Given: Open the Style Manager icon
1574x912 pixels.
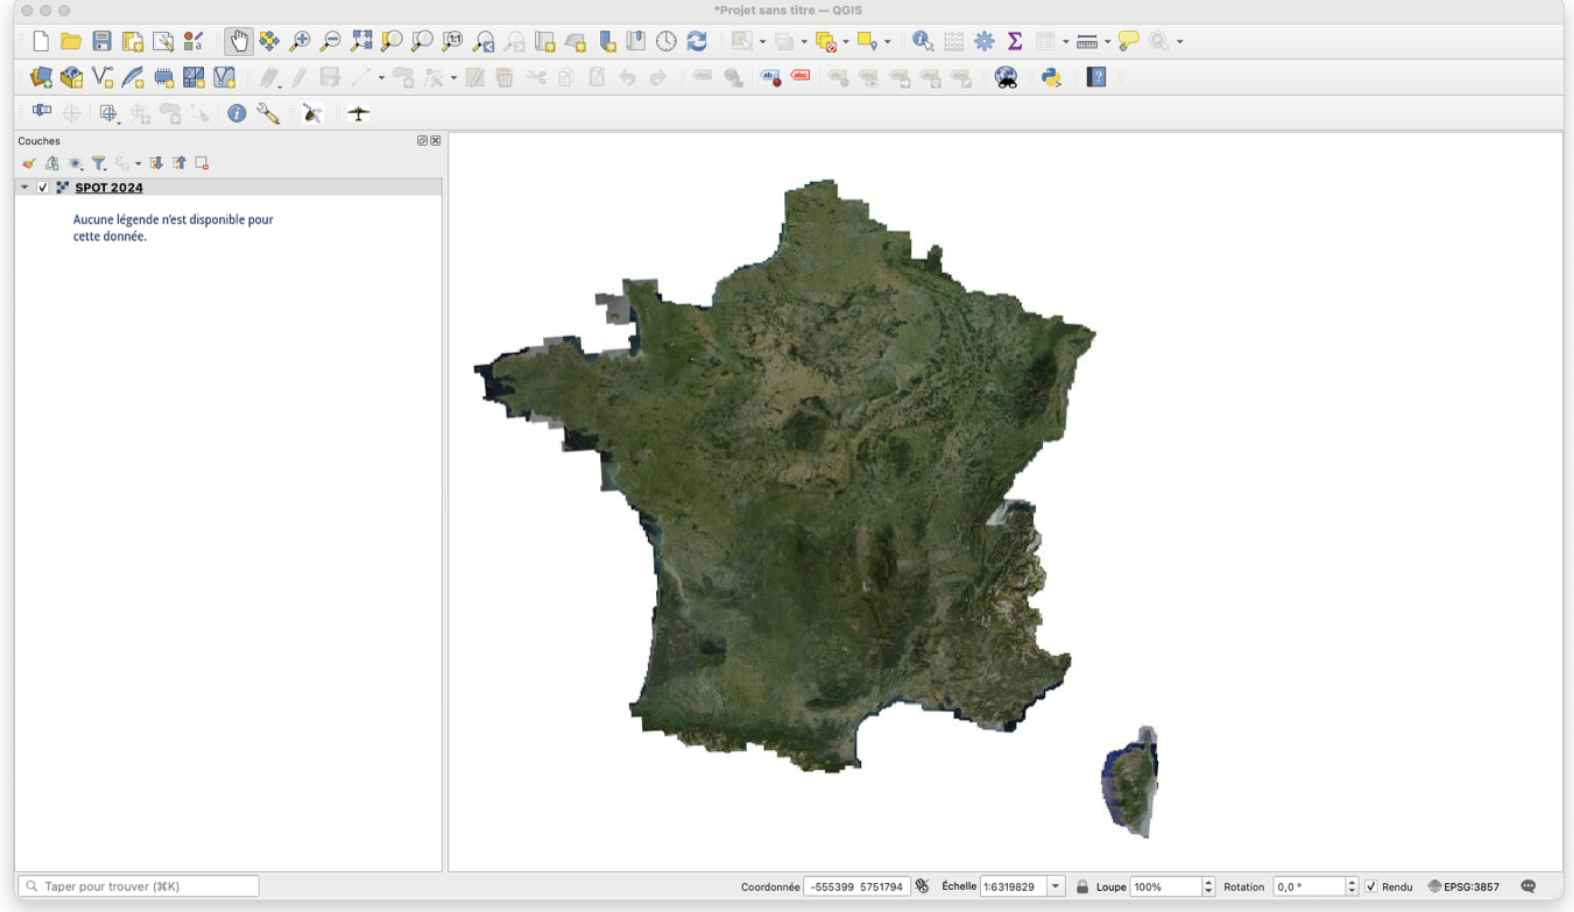Looking at the screenshot, I should 193,41.
